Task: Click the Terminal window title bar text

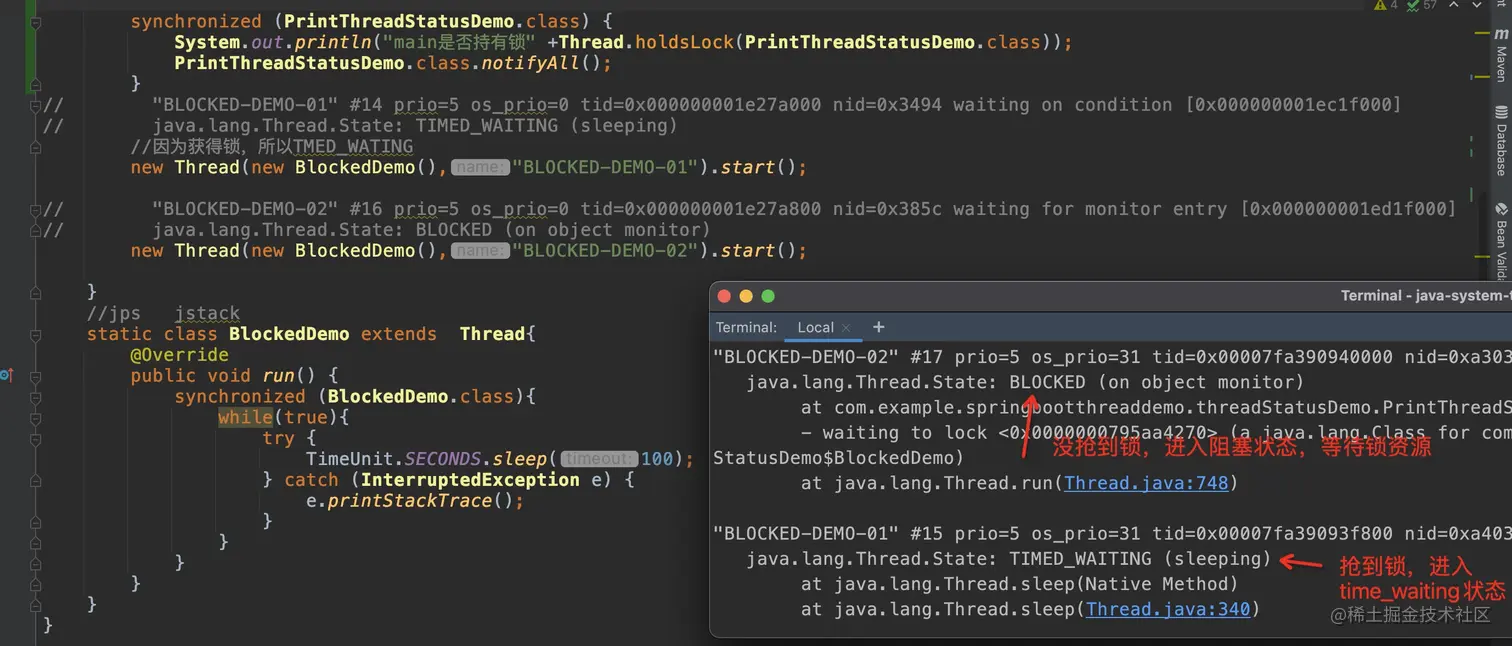Action: pos(1425,296)
